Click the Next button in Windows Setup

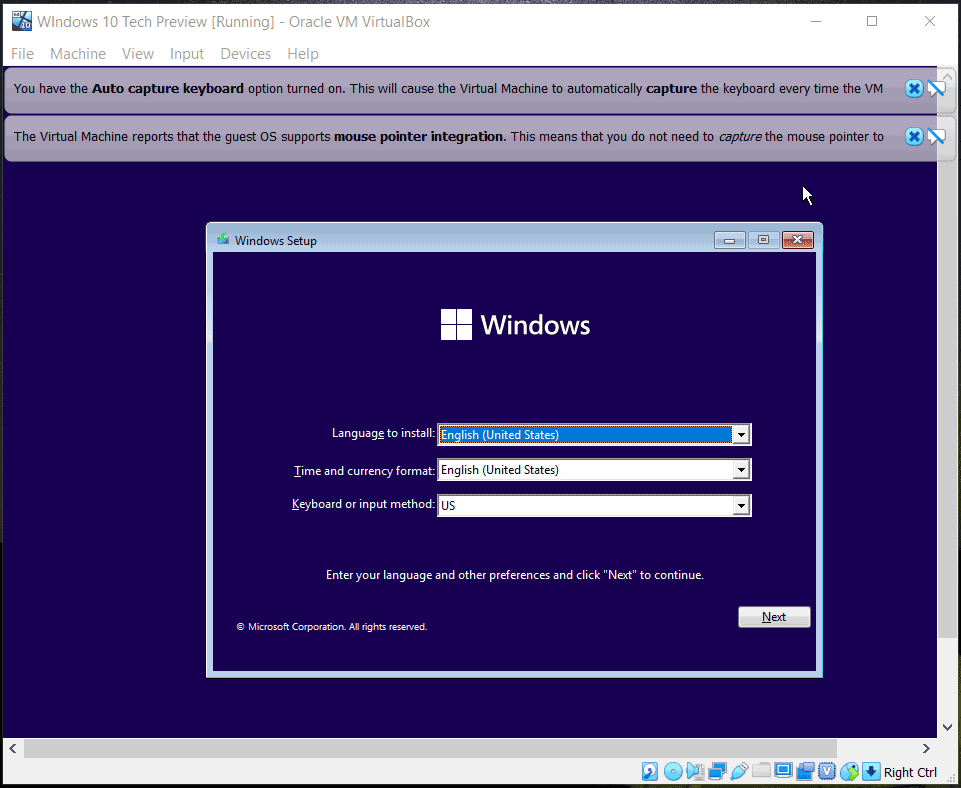(774, 617)
